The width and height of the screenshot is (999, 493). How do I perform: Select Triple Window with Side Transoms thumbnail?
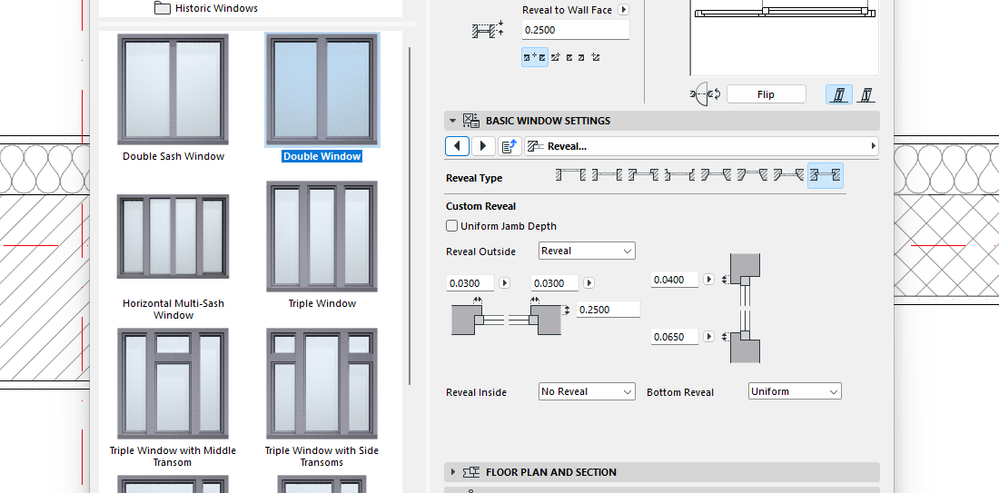click(x=322, y=383)
